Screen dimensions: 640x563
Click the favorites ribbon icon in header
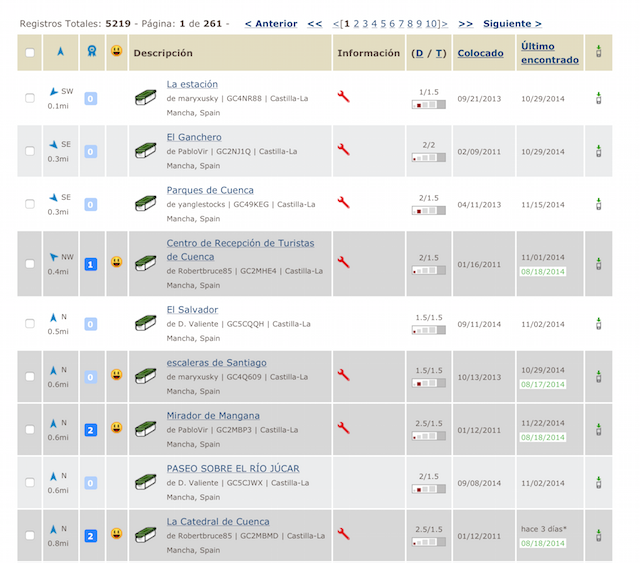(90, 52)
